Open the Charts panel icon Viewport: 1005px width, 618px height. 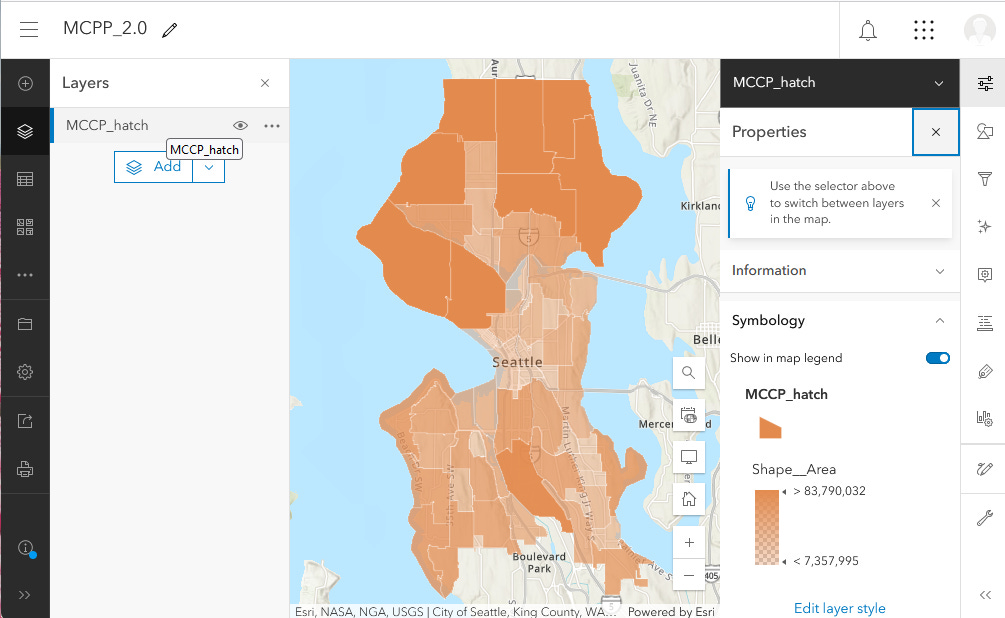984,419
